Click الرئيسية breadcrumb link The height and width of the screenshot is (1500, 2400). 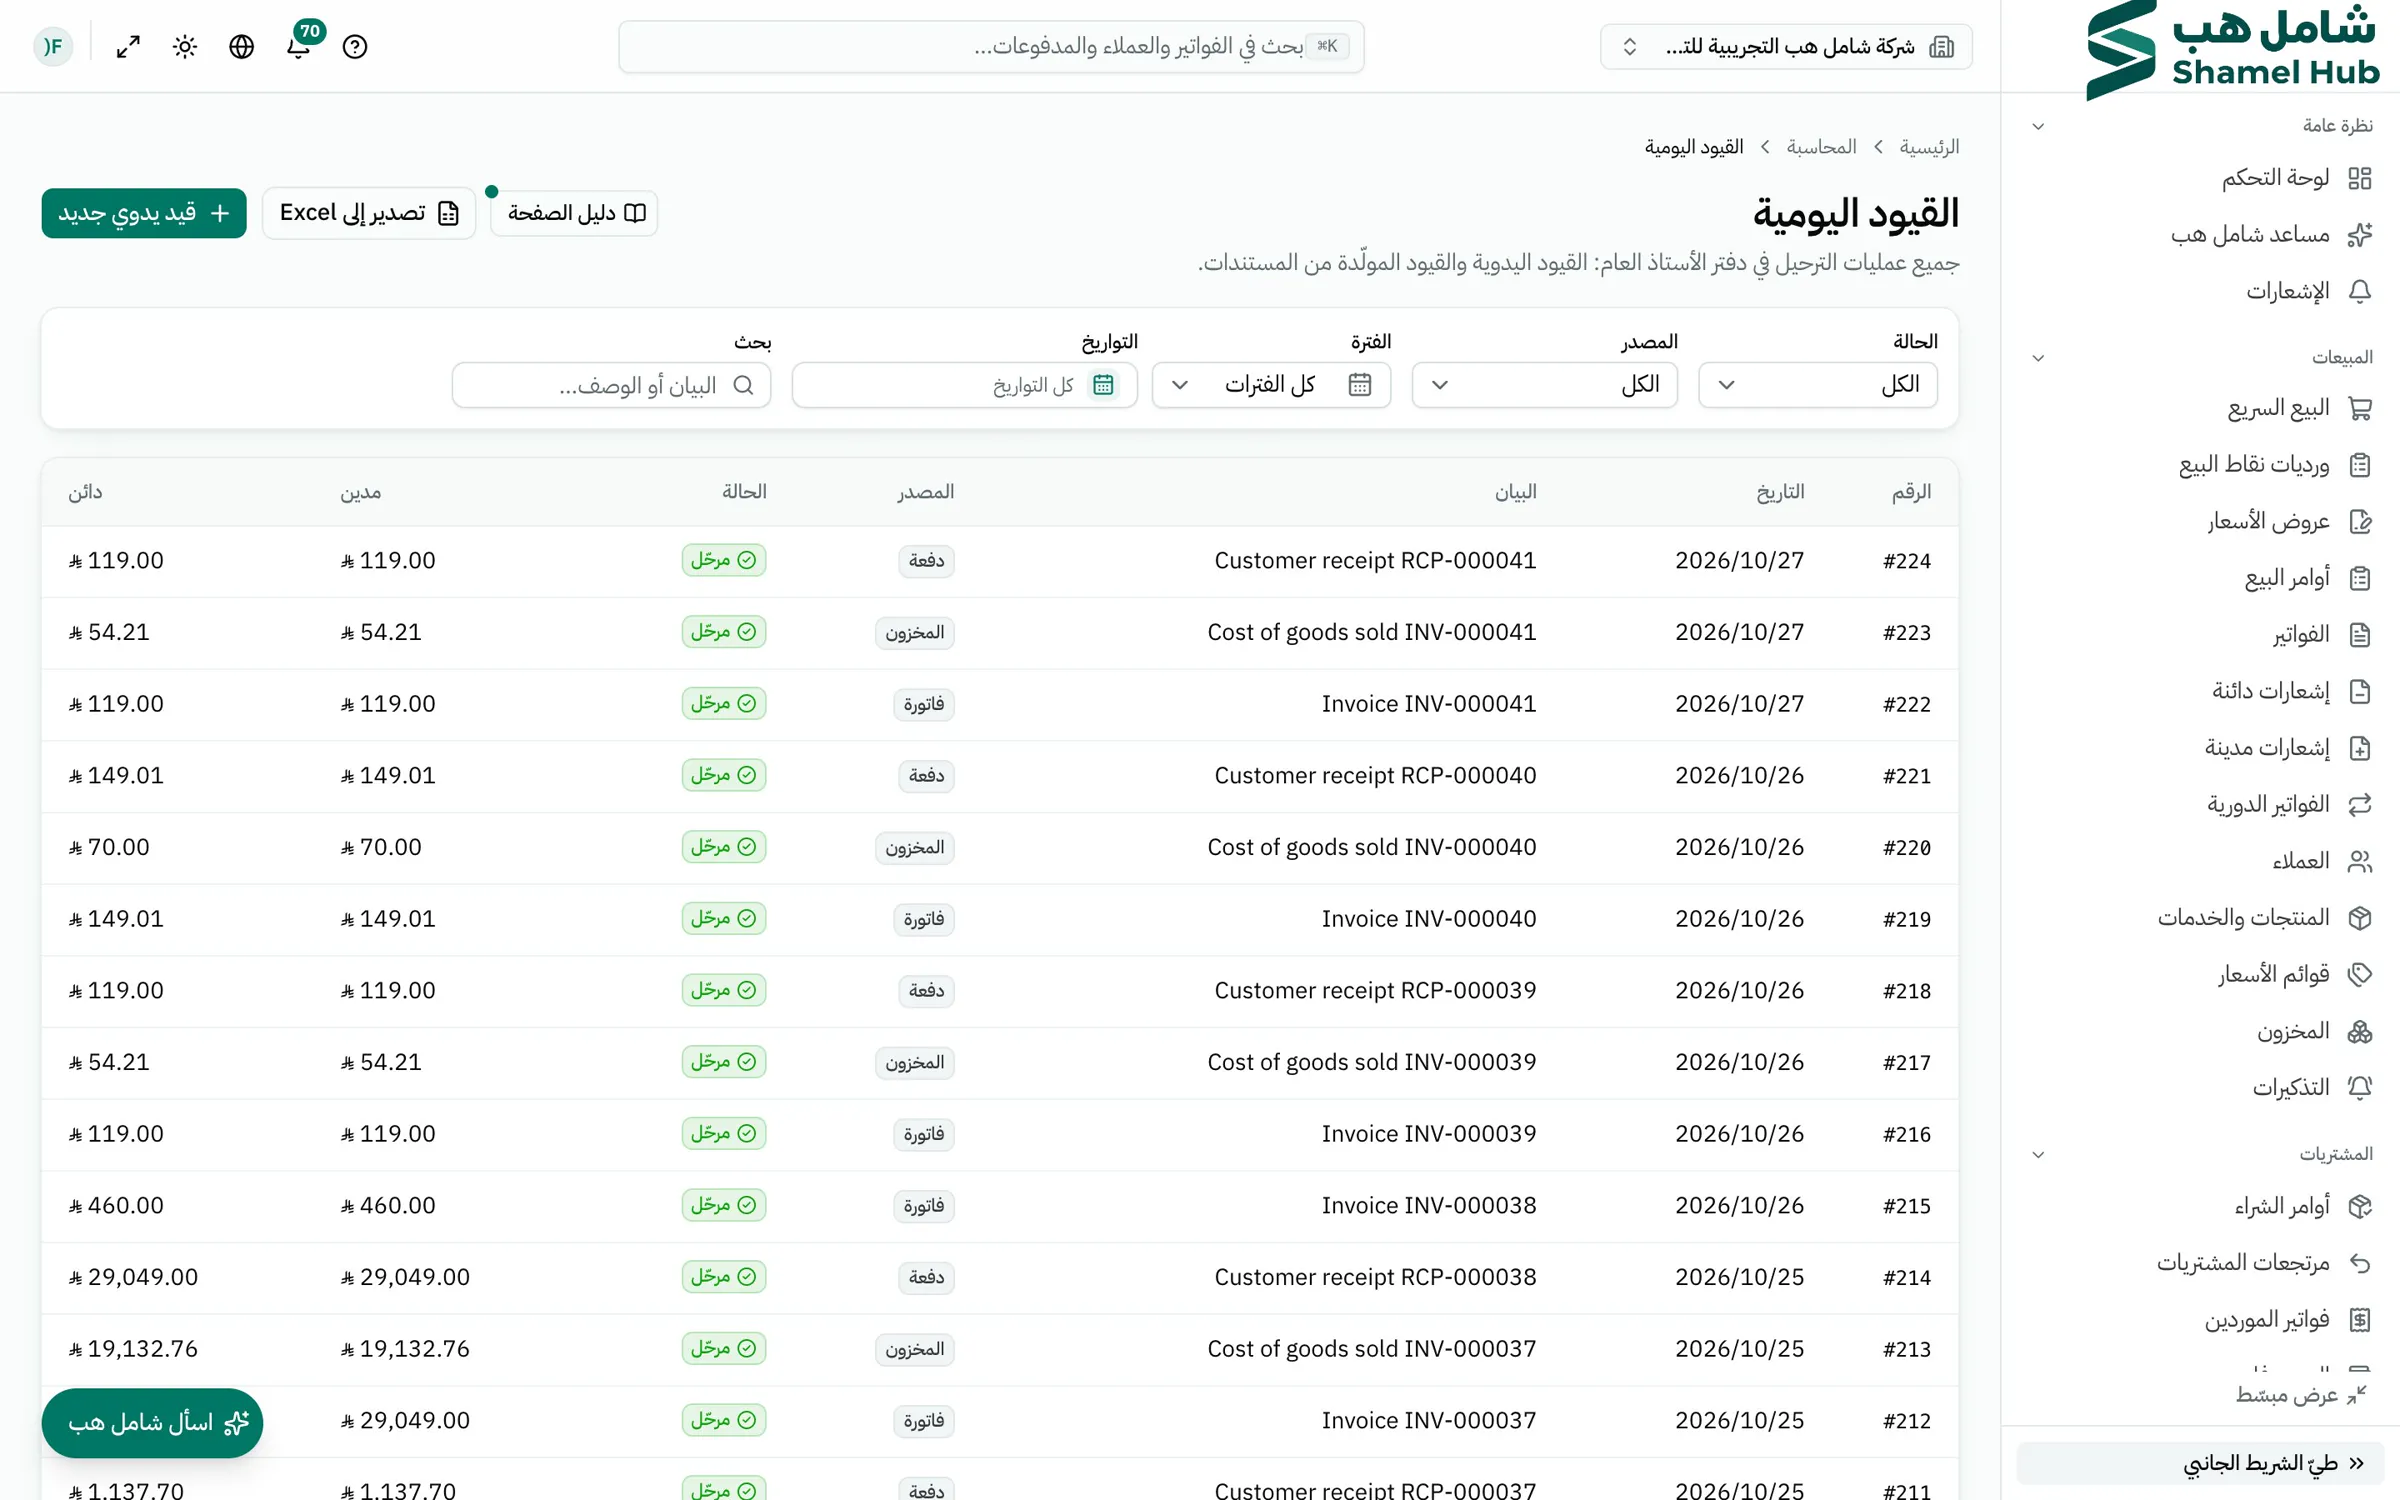1929,147
